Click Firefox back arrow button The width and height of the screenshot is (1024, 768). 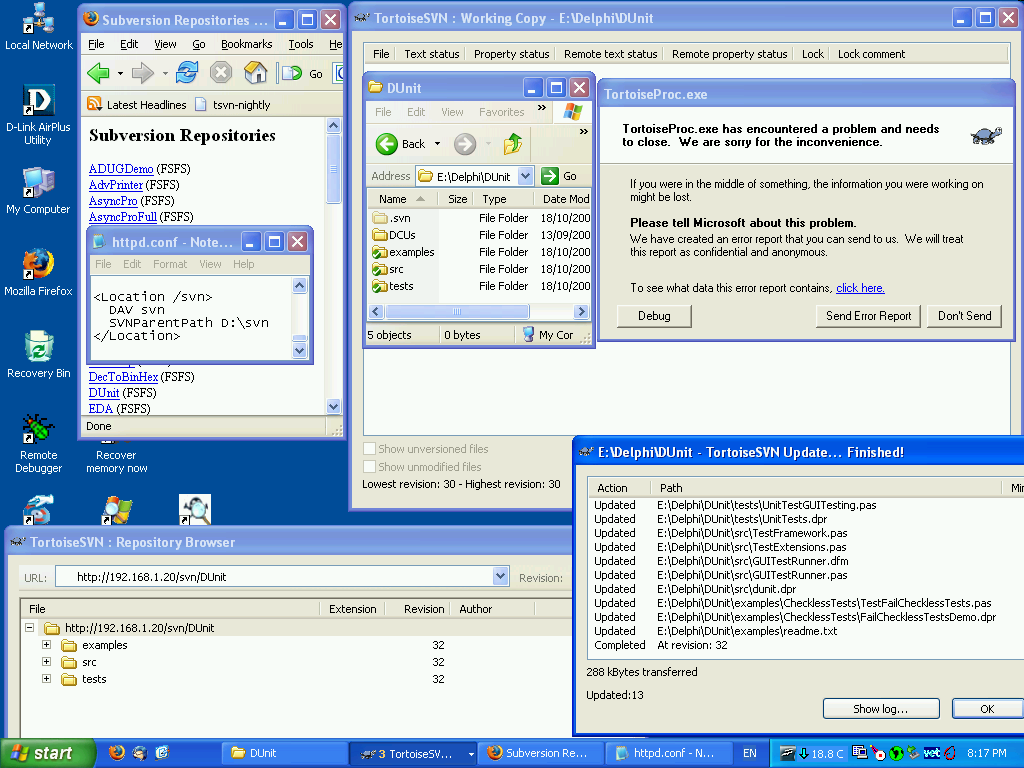pos(99,72)
